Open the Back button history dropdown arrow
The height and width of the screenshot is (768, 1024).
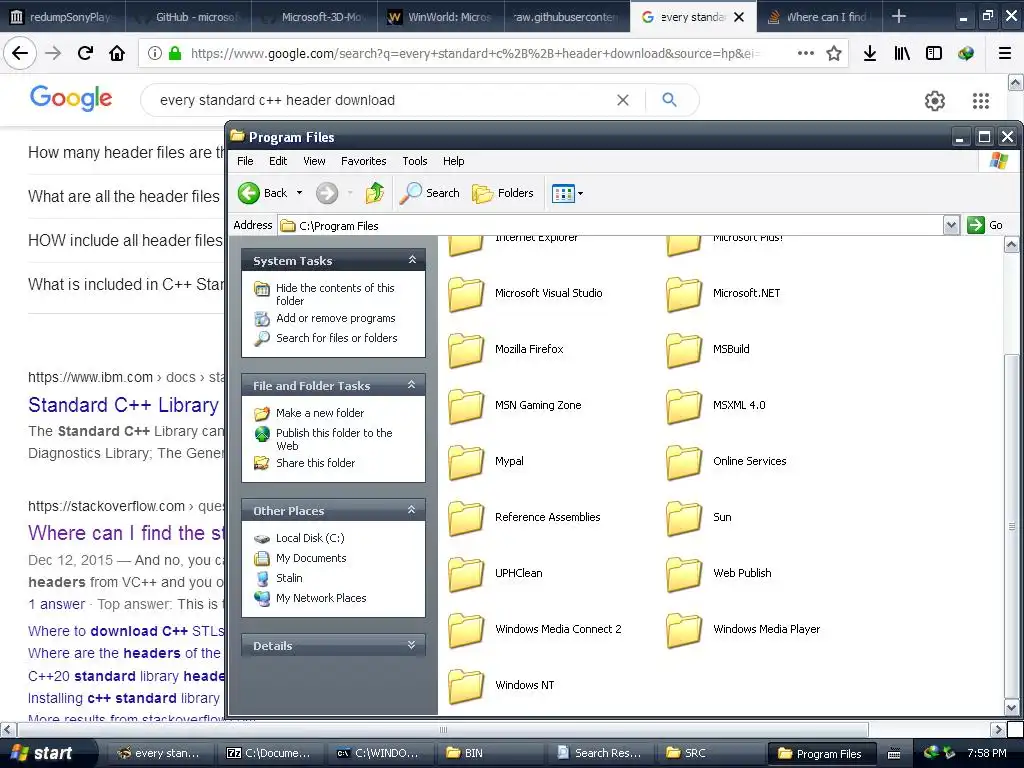click(299, 193)
